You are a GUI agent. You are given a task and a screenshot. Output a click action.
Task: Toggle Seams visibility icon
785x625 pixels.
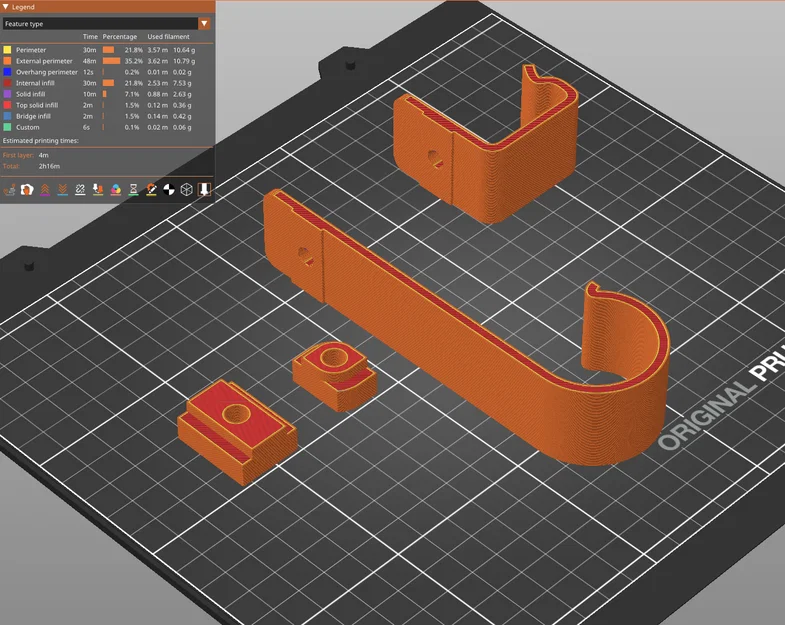pyautogui.click(x=80, y=190)
